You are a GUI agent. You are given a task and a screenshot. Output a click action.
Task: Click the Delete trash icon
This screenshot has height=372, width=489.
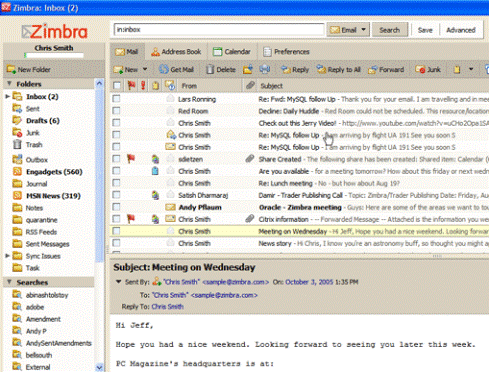click(x=210, y=69)
